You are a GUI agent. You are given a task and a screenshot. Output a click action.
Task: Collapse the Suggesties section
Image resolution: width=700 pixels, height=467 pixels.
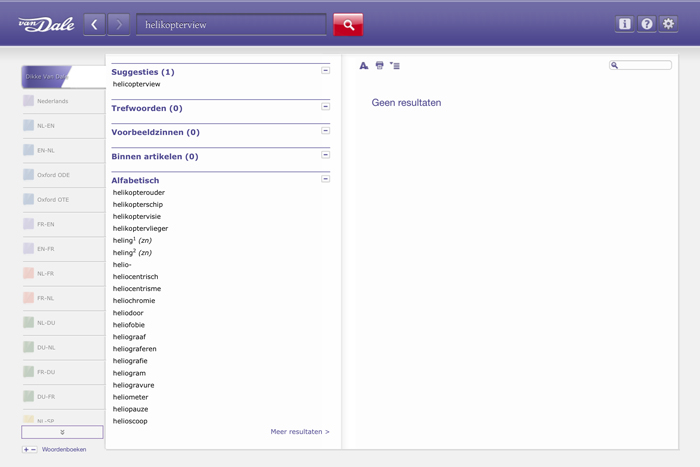click(325, 71)
